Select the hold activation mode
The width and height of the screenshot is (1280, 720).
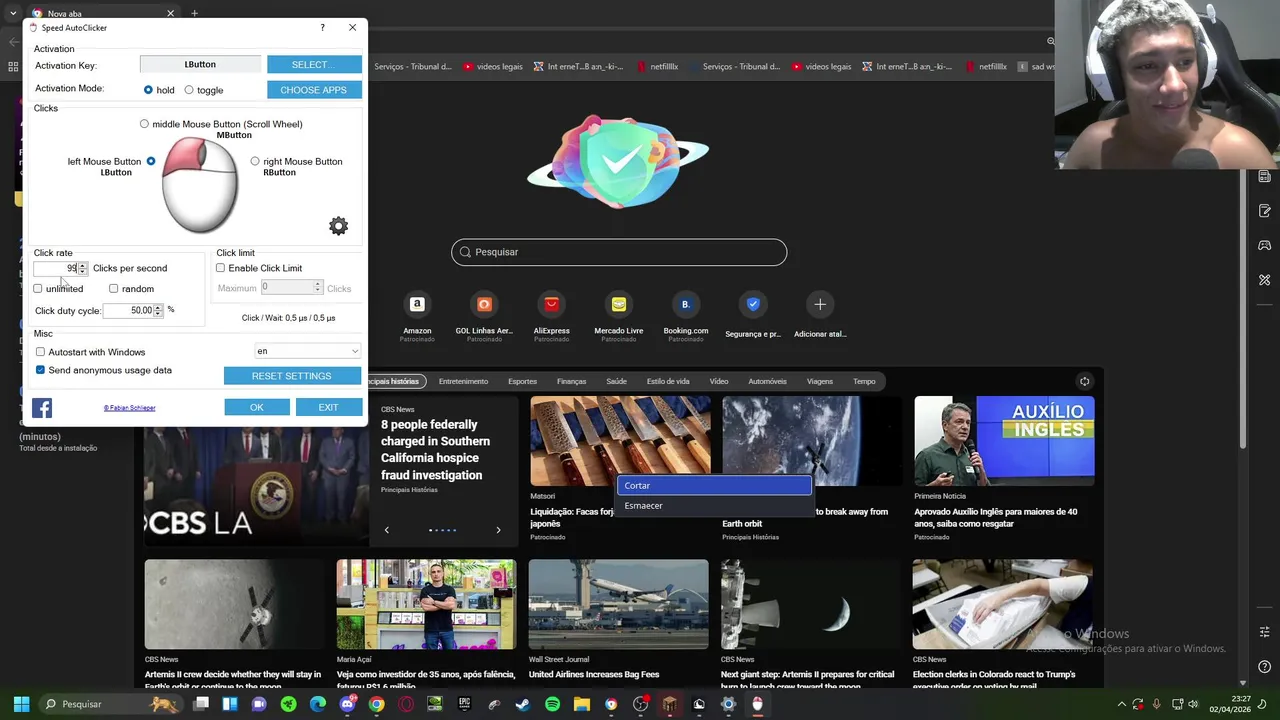[148, 90]
